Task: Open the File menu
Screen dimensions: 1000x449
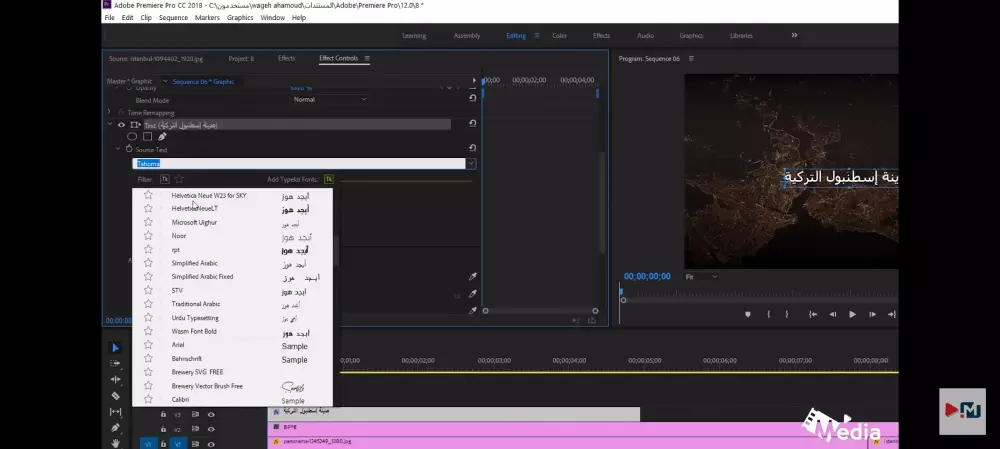Action: [110, 18]
